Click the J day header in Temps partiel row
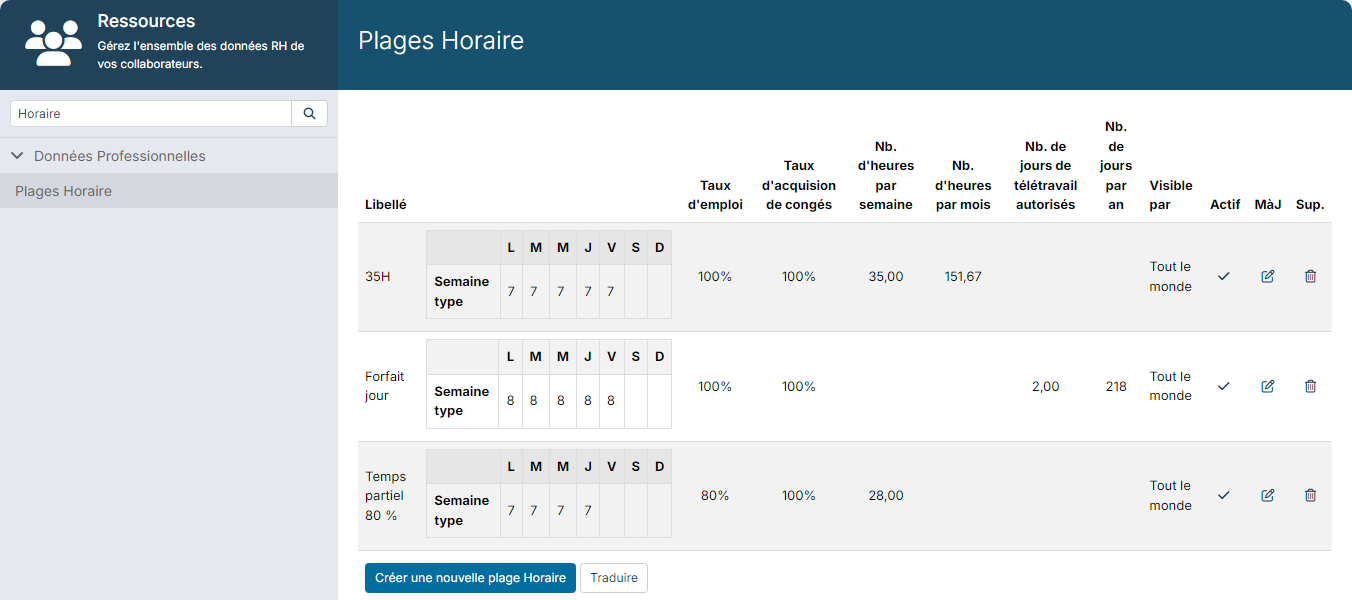This screenshot has height=600, width=1352. (x=588, y=466)
